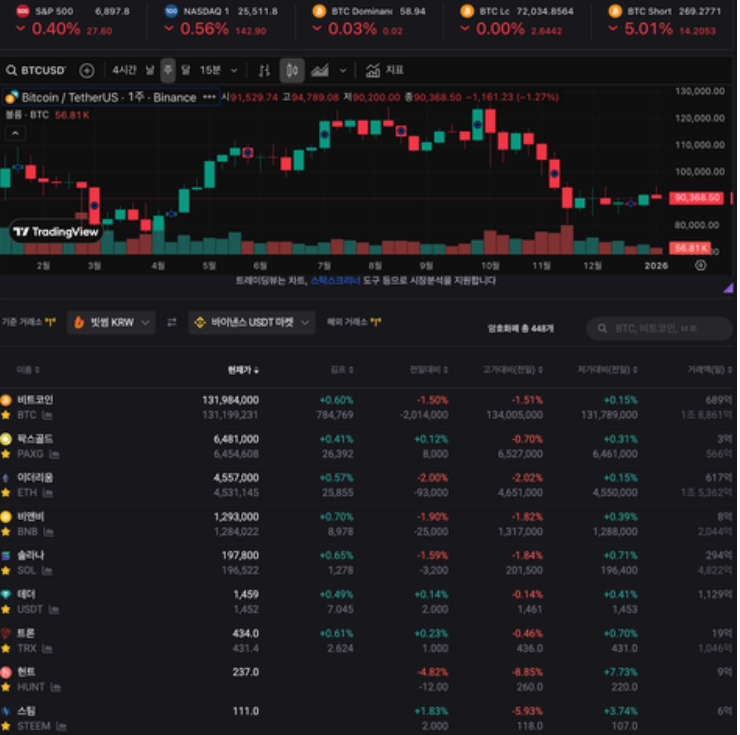
Task: Toggle the BTC favorite star
Action: (6, 415)
